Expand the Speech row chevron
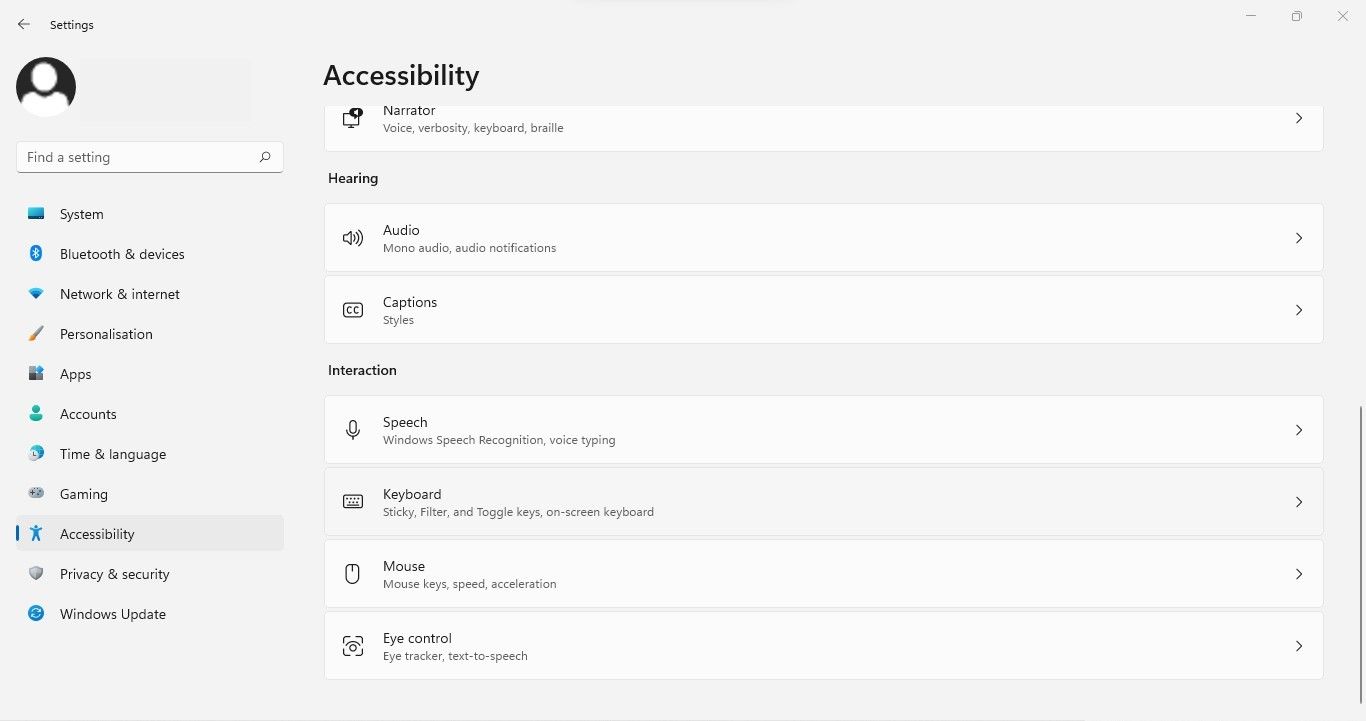Viewport: 1366px width, 721px height. click(1299, 430)
